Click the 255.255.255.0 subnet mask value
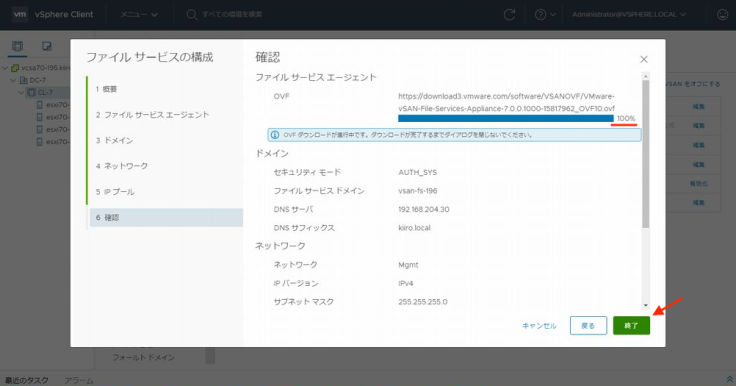 coord(422,302)
